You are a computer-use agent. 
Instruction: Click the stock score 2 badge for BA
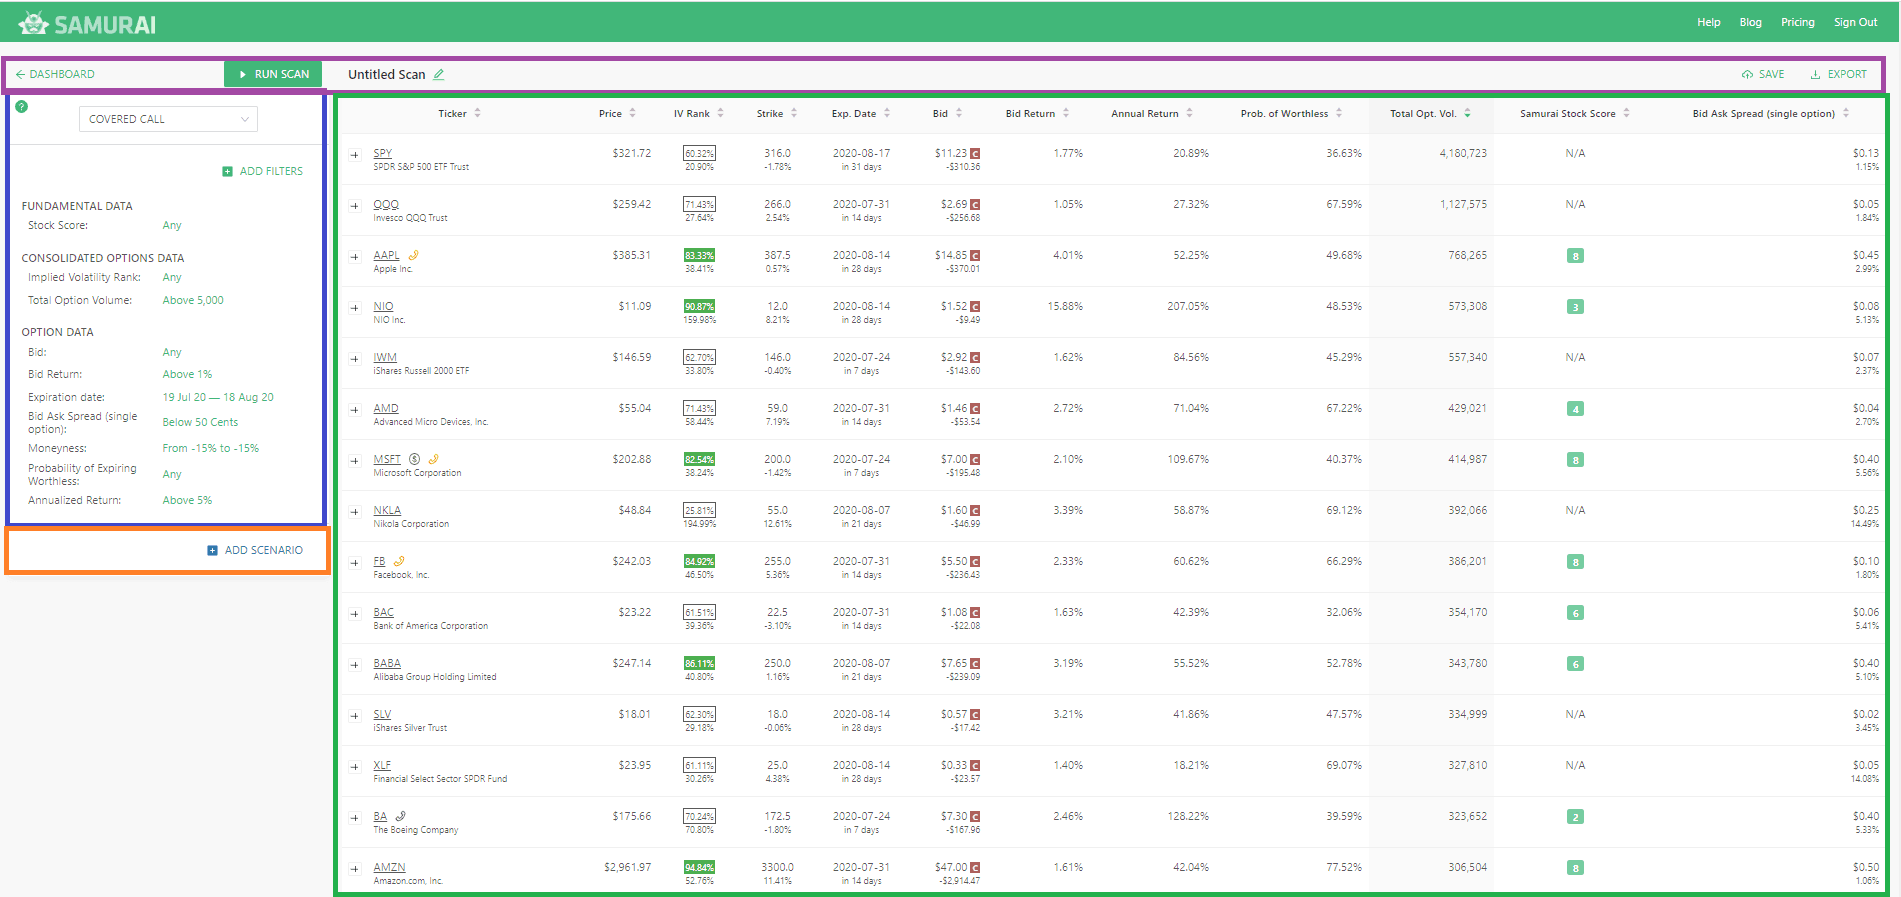pos(1575,817)
